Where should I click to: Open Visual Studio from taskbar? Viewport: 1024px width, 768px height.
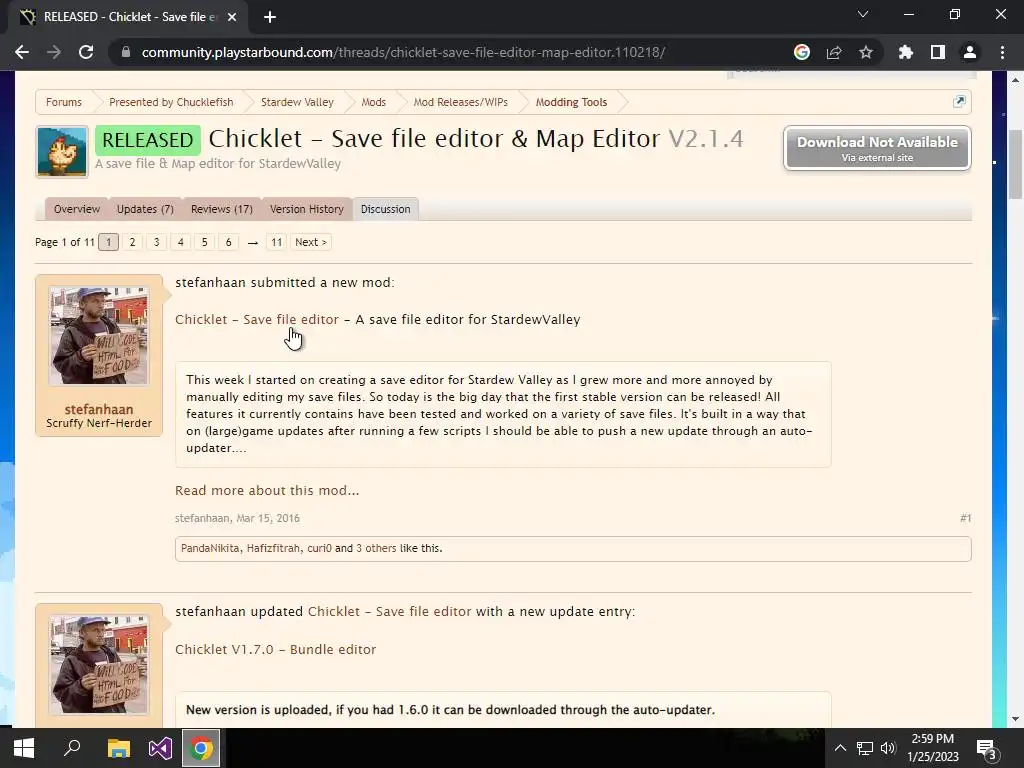coord(160,748)
